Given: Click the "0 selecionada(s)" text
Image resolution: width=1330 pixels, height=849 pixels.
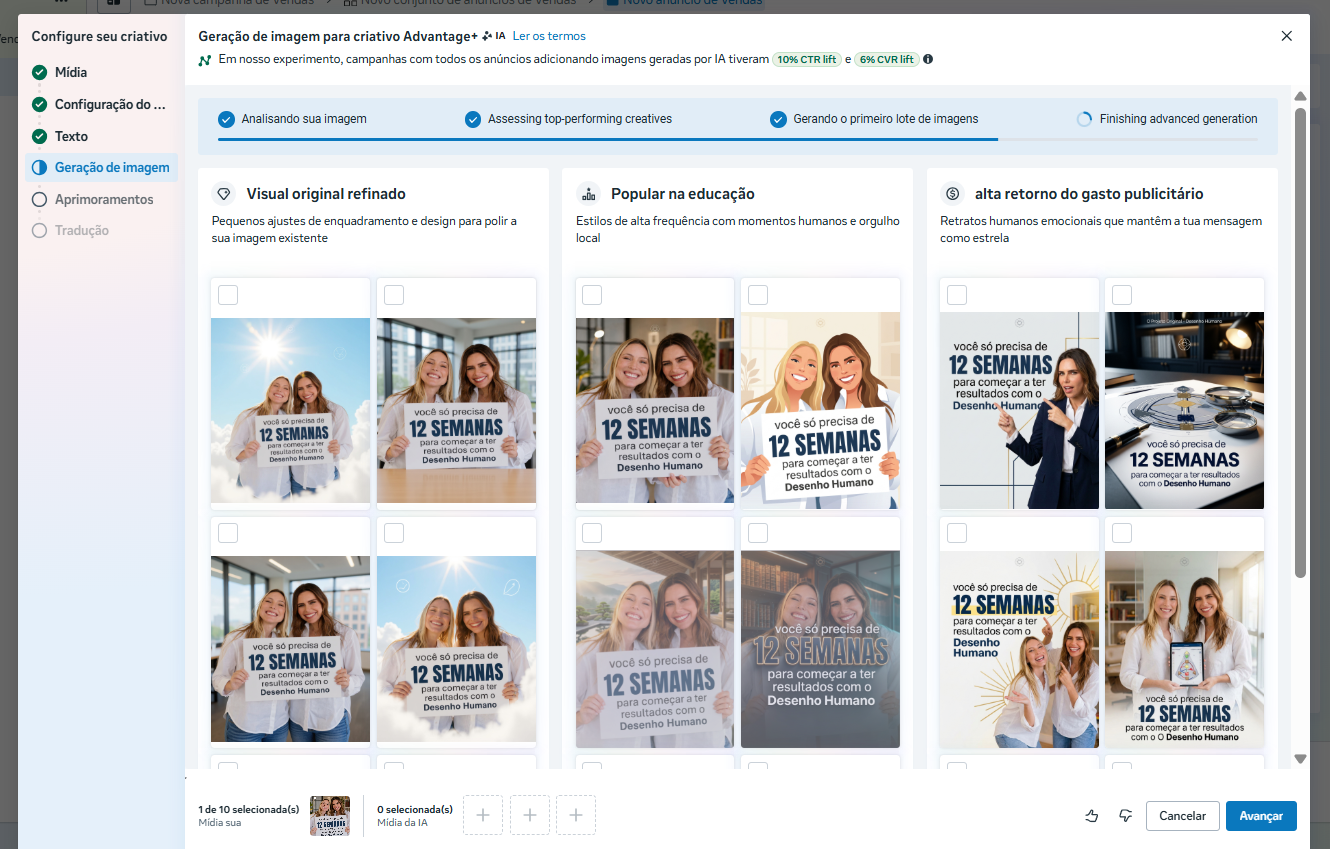Looking at the screenshot, I should tap(415, 809).
